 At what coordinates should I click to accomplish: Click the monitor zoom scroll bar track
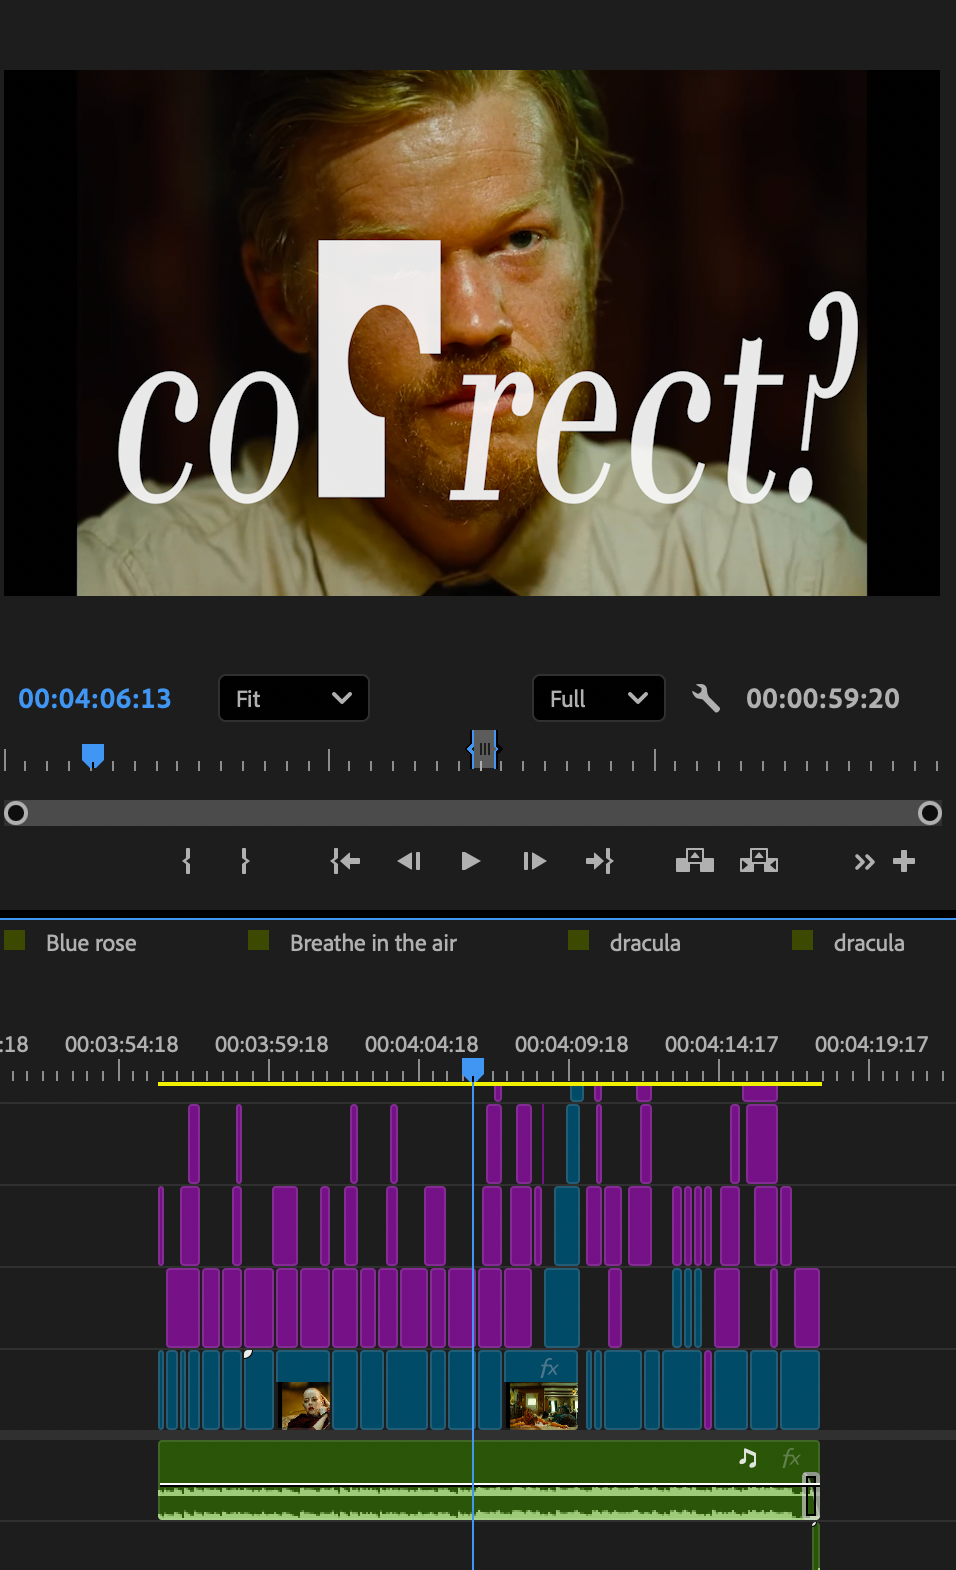pos(473,813)
